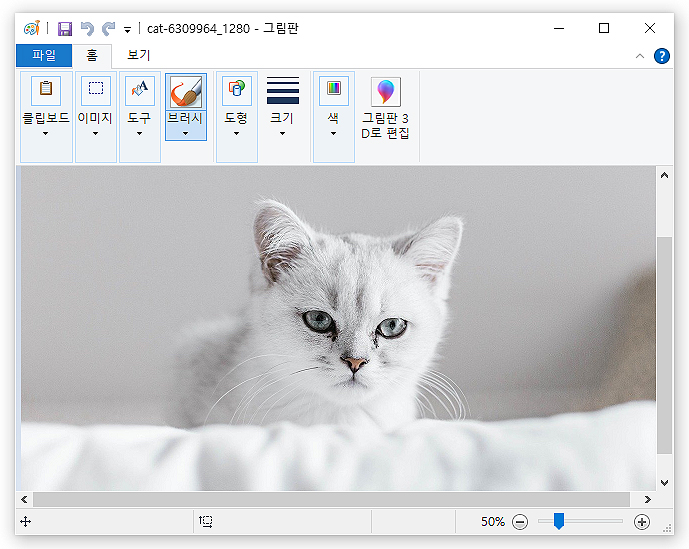This screenshot has width=689, height=549.
Task: Click the 크기 line thickness icon
Action: coord(283,91)
